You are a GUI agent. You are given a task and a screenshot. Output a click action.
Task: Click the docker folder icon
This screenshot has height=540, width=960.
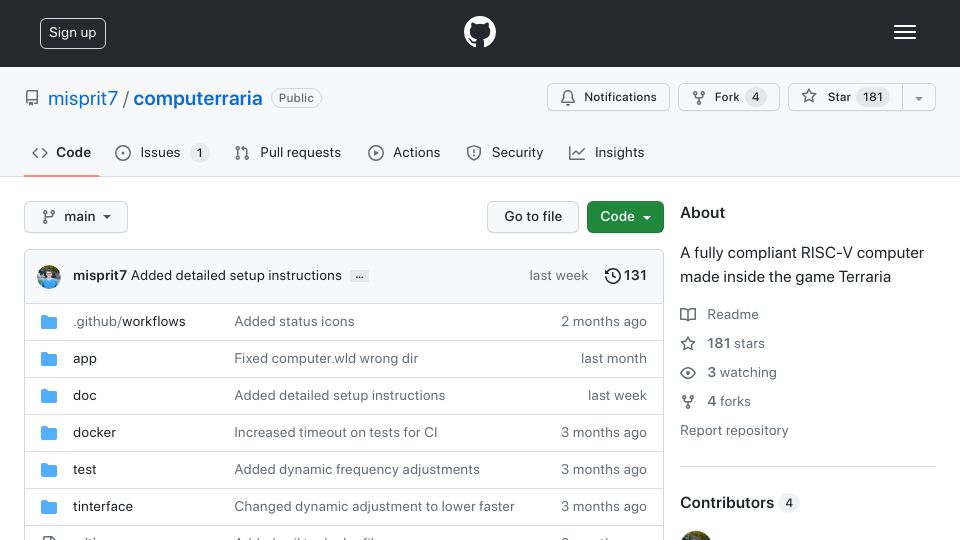click(x=49, y=433)
